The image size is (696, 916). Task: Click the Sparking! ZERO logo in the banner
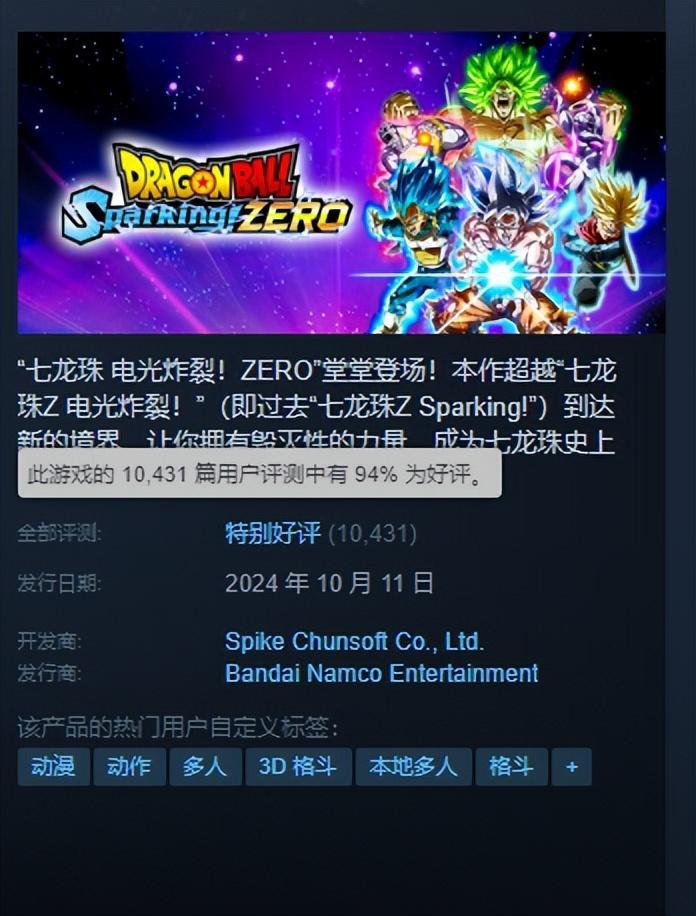[207, 195]
